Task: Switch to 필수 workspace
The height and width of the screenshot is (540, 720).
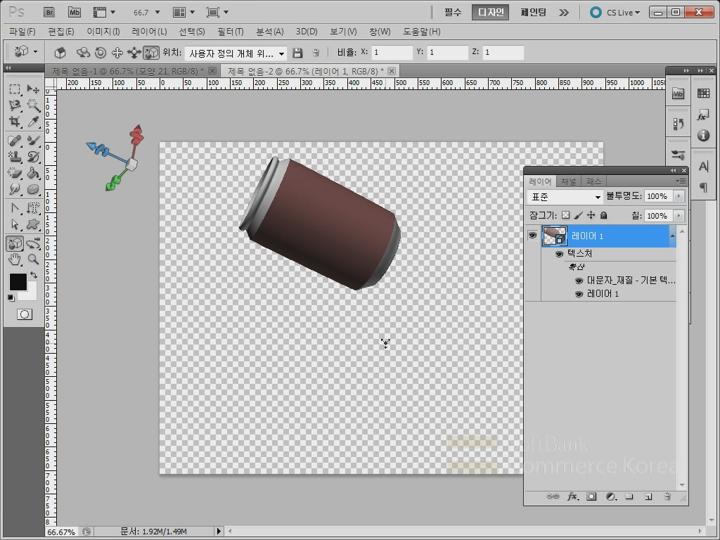Action: [452, 12]
